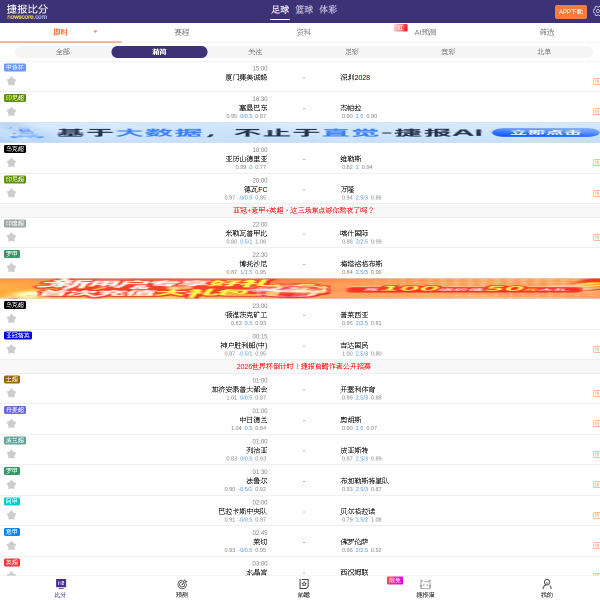Star the 神户胜利船(中) vs 吉达国民 match
The width and height of the screenshot is (600, 600).
(12, 349)
